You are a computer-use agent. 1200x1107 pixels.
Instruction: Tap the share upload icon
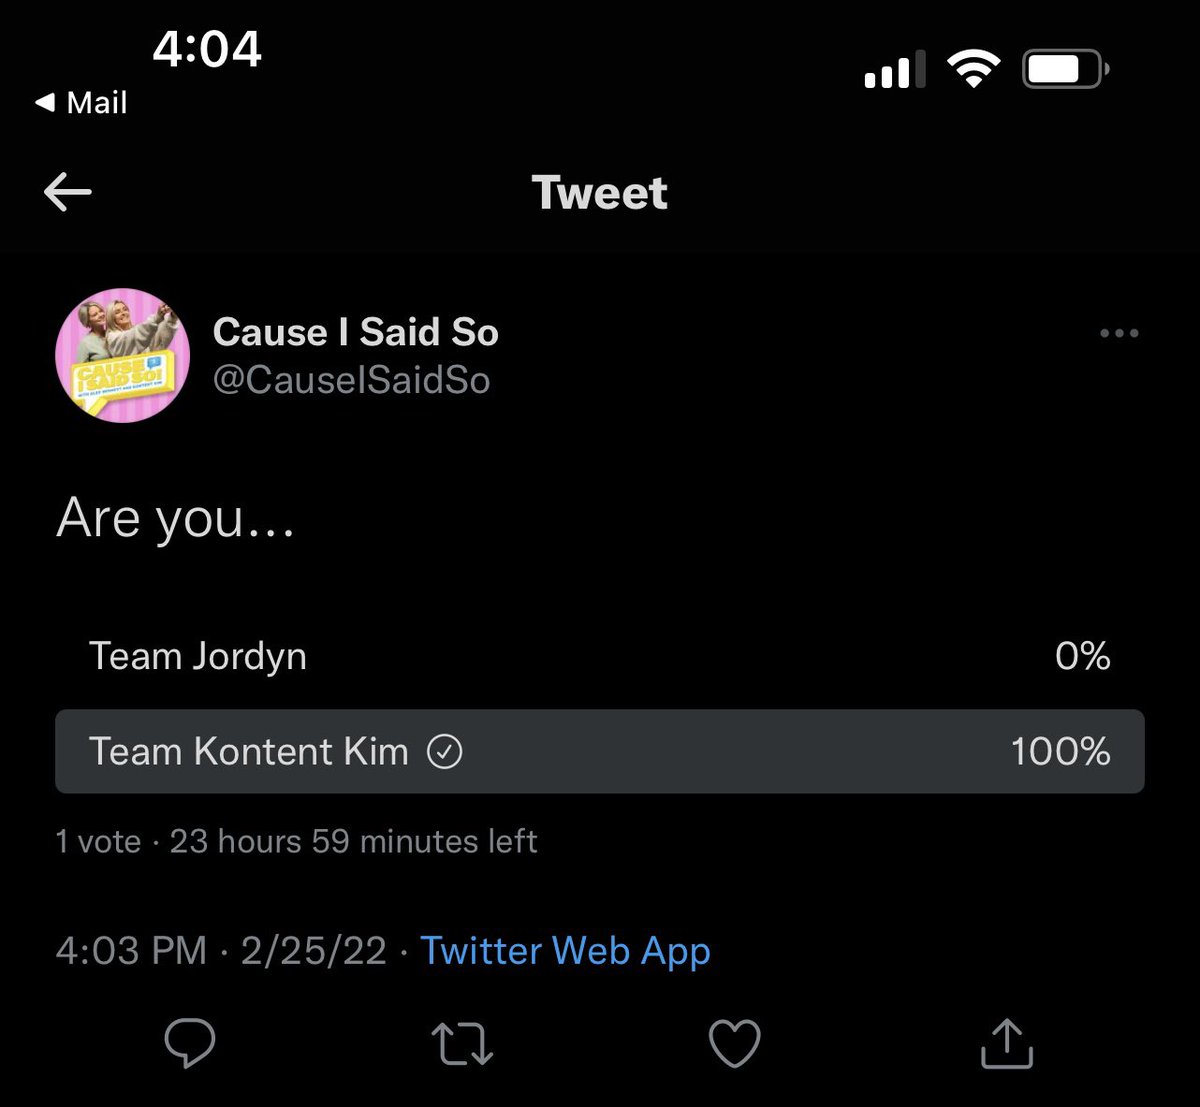click(x=1006, y=1043)
